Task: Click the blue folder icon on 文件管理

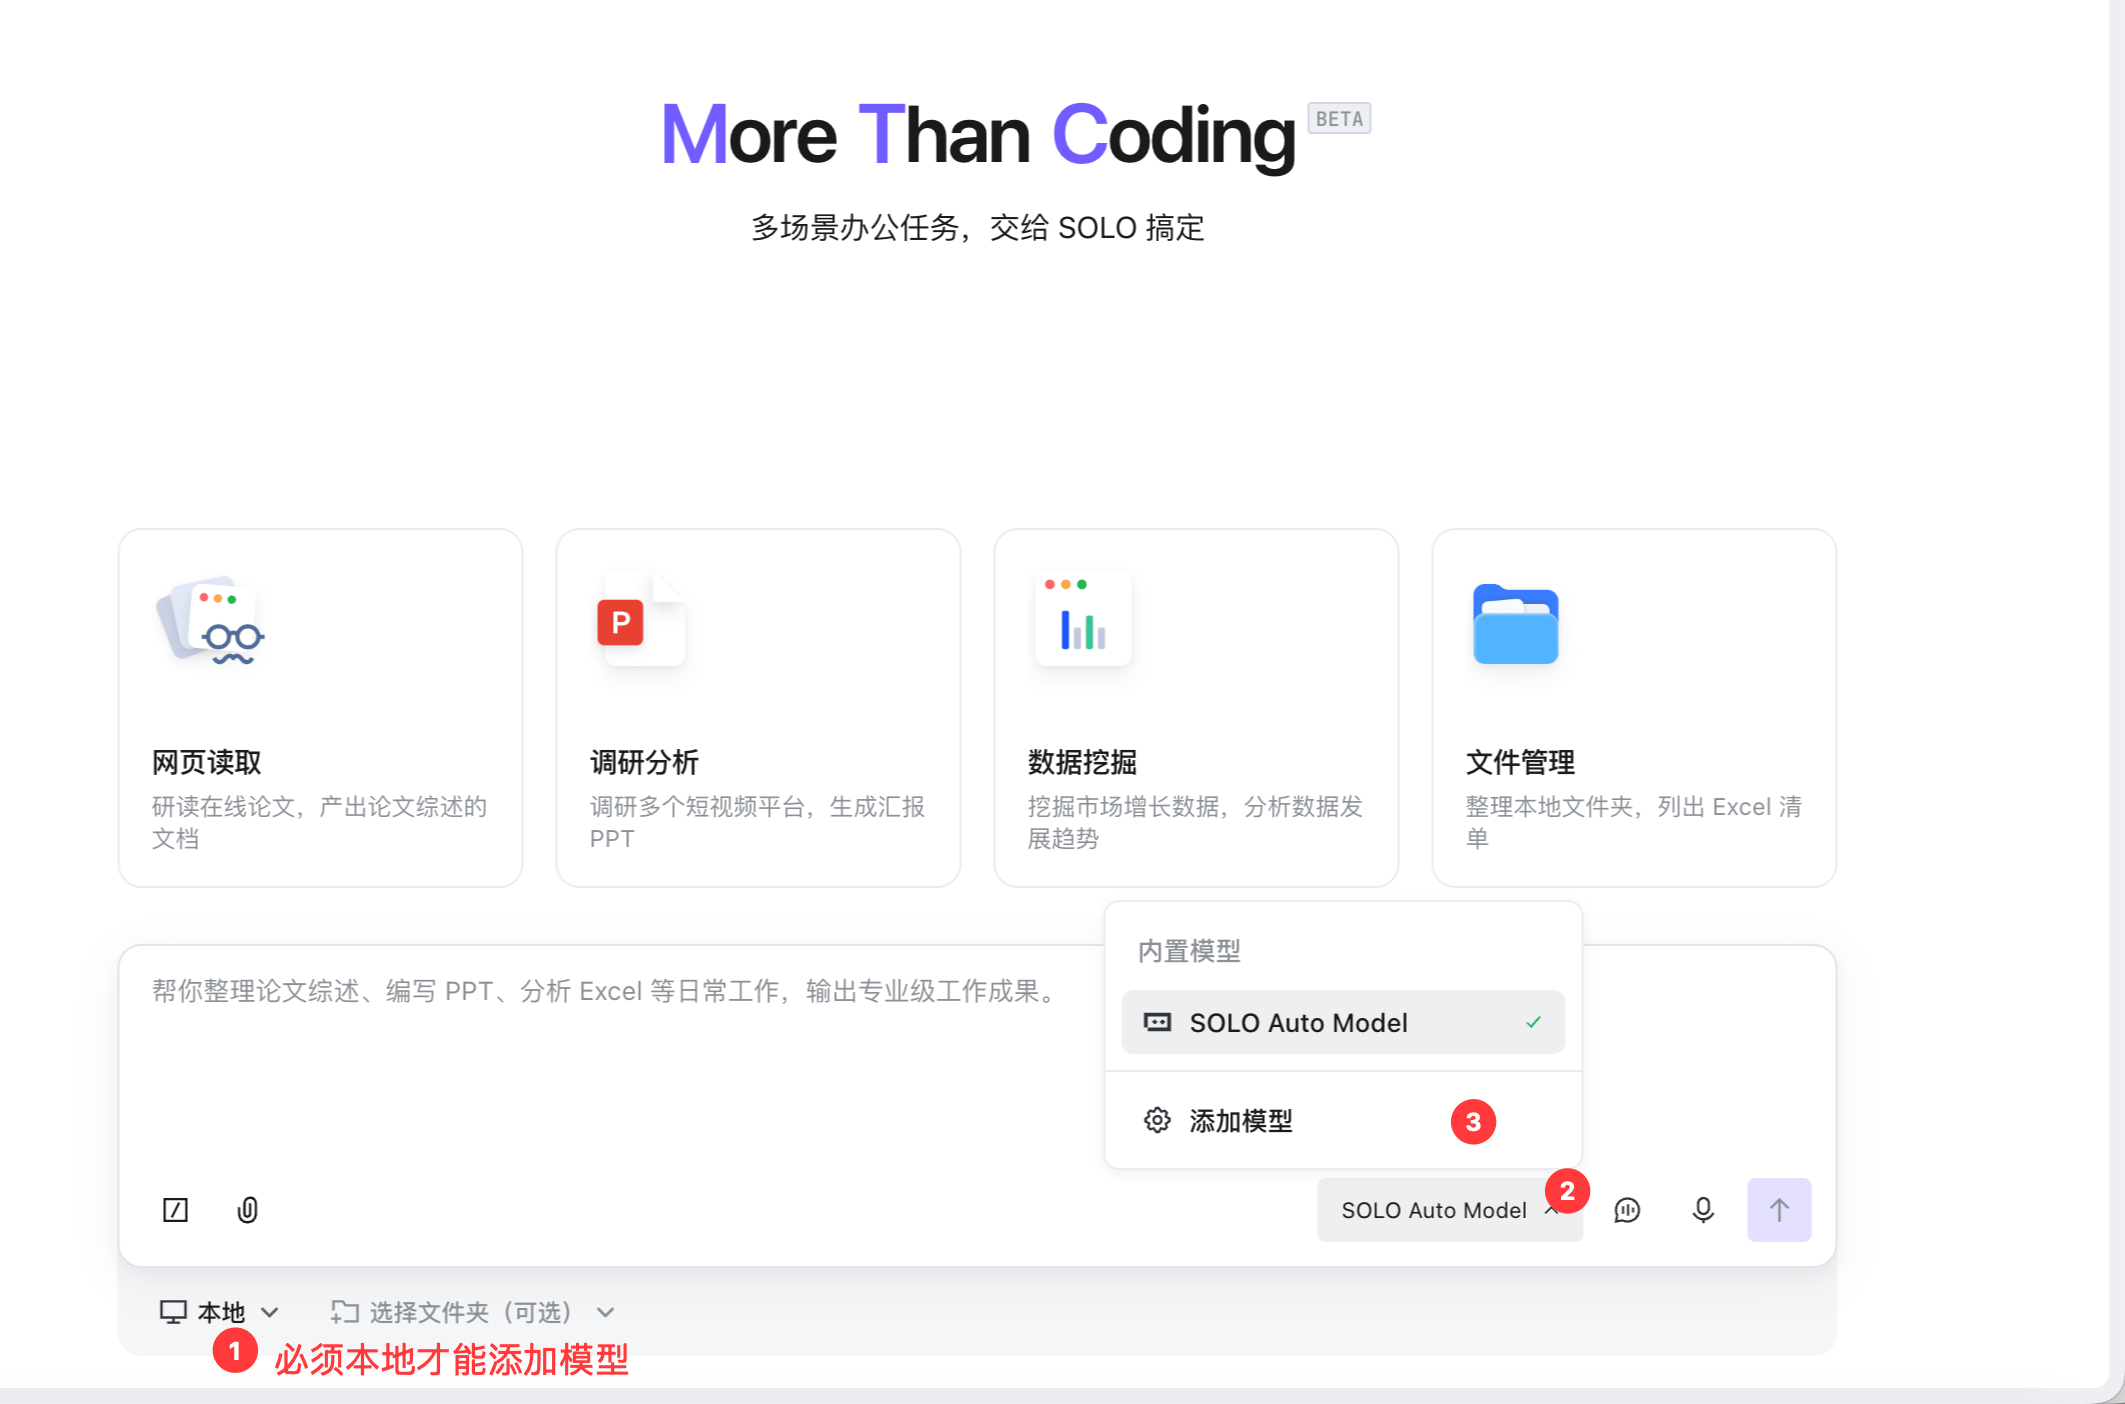Action: 1515,624
